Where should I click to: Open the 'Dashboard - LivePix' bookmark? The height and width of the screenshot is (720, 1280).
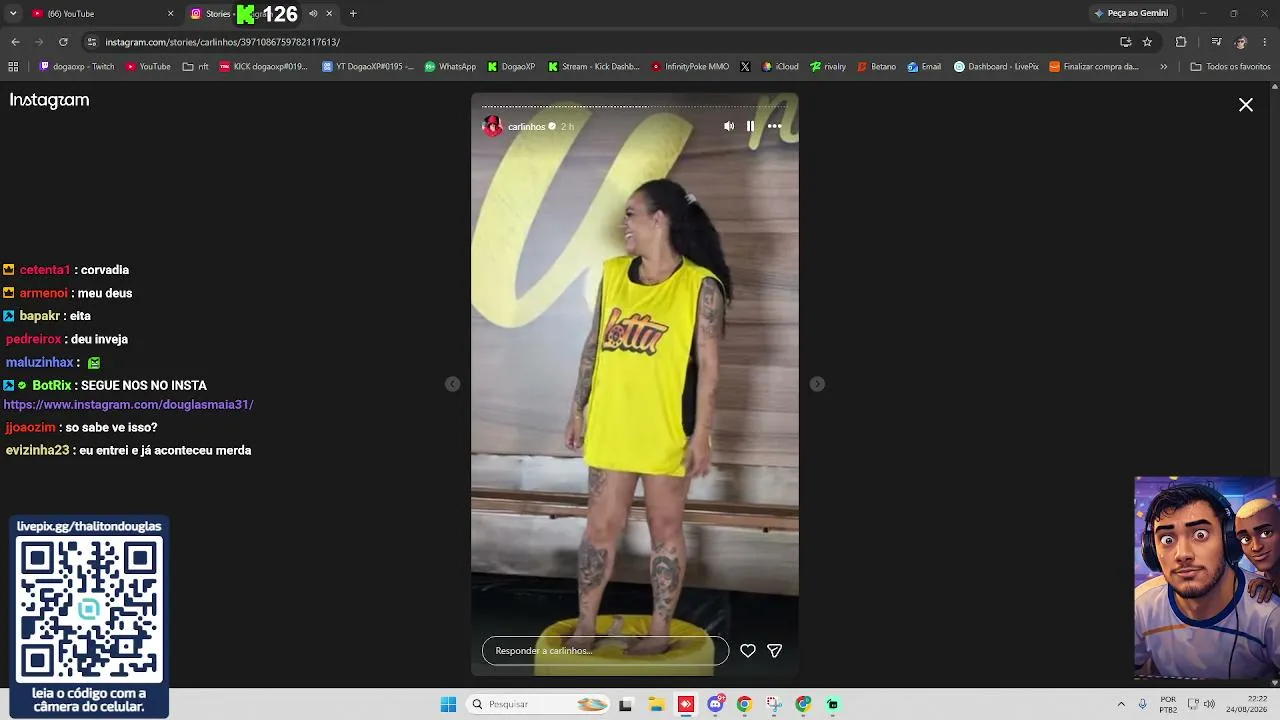996,67
